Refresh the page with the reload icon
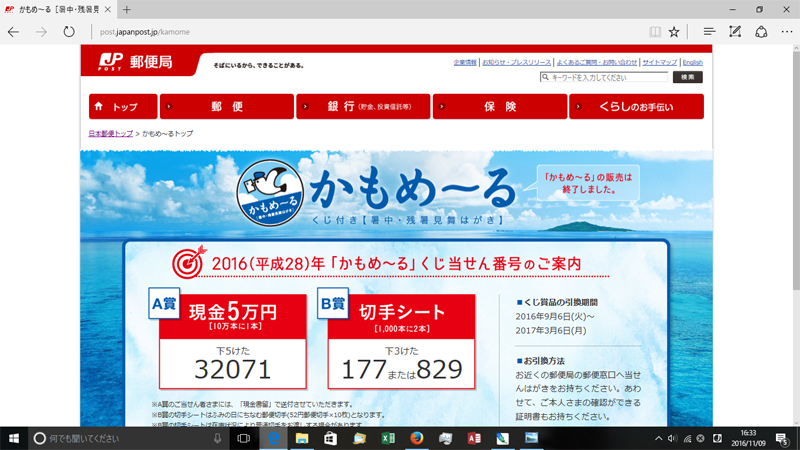The height and width of the screenshot is (450, 800). [x=68, y=32]
